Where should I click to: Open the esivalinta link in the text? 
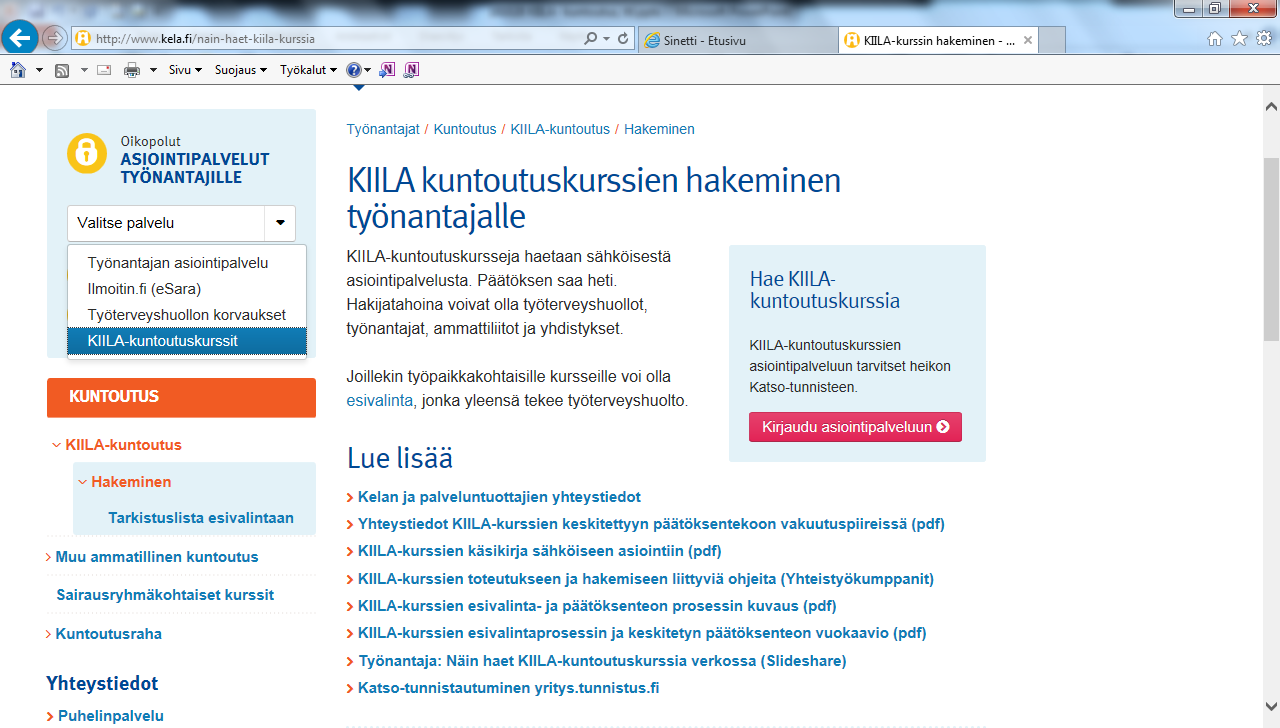[x=379, y=402]
